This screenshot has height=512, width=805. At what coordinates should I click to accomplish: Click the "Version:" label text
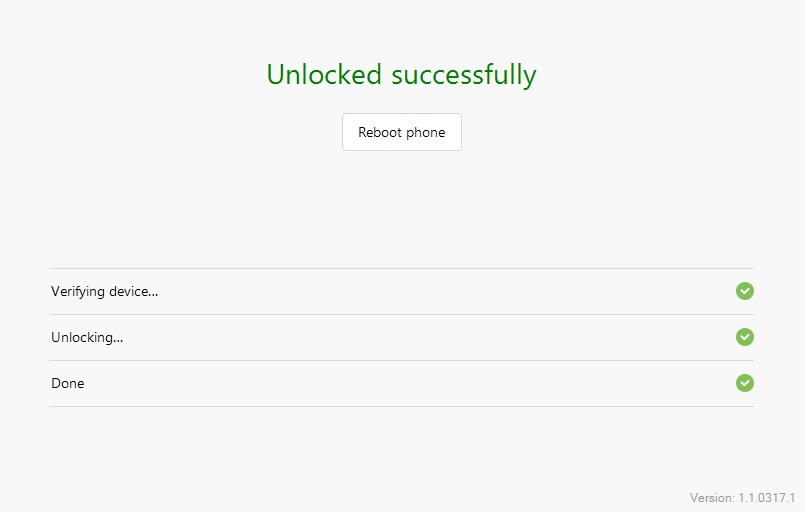click(x=712, y=497)
